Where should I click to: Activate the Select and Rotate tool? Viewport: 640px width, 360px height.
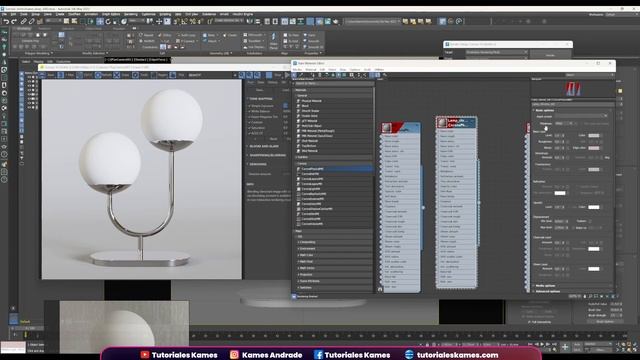pyautogui.click(x=108, y=21)
